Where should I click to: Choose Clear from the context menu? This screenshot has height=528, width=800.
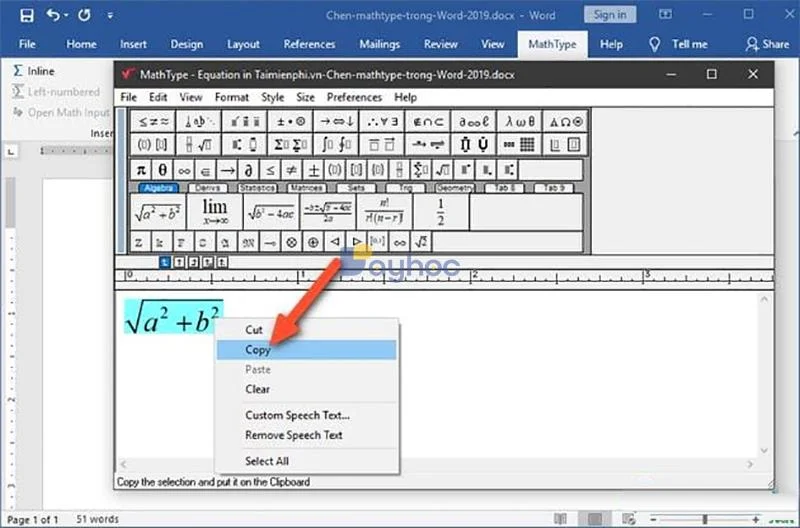coord(307,389)
